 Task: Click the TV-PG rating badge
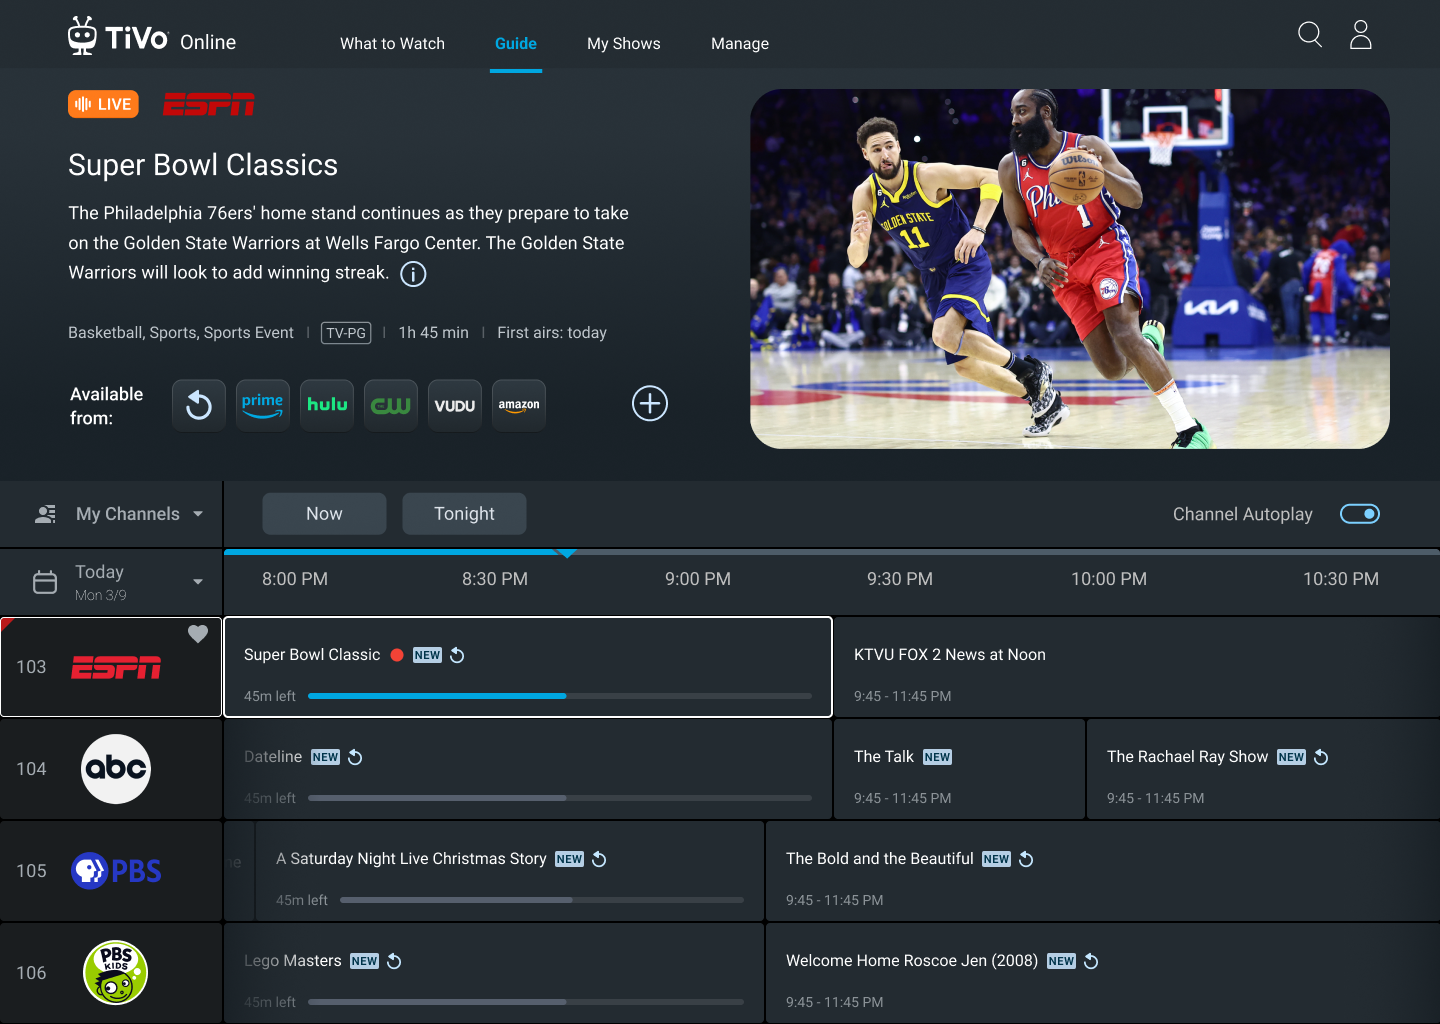[346, 333]
